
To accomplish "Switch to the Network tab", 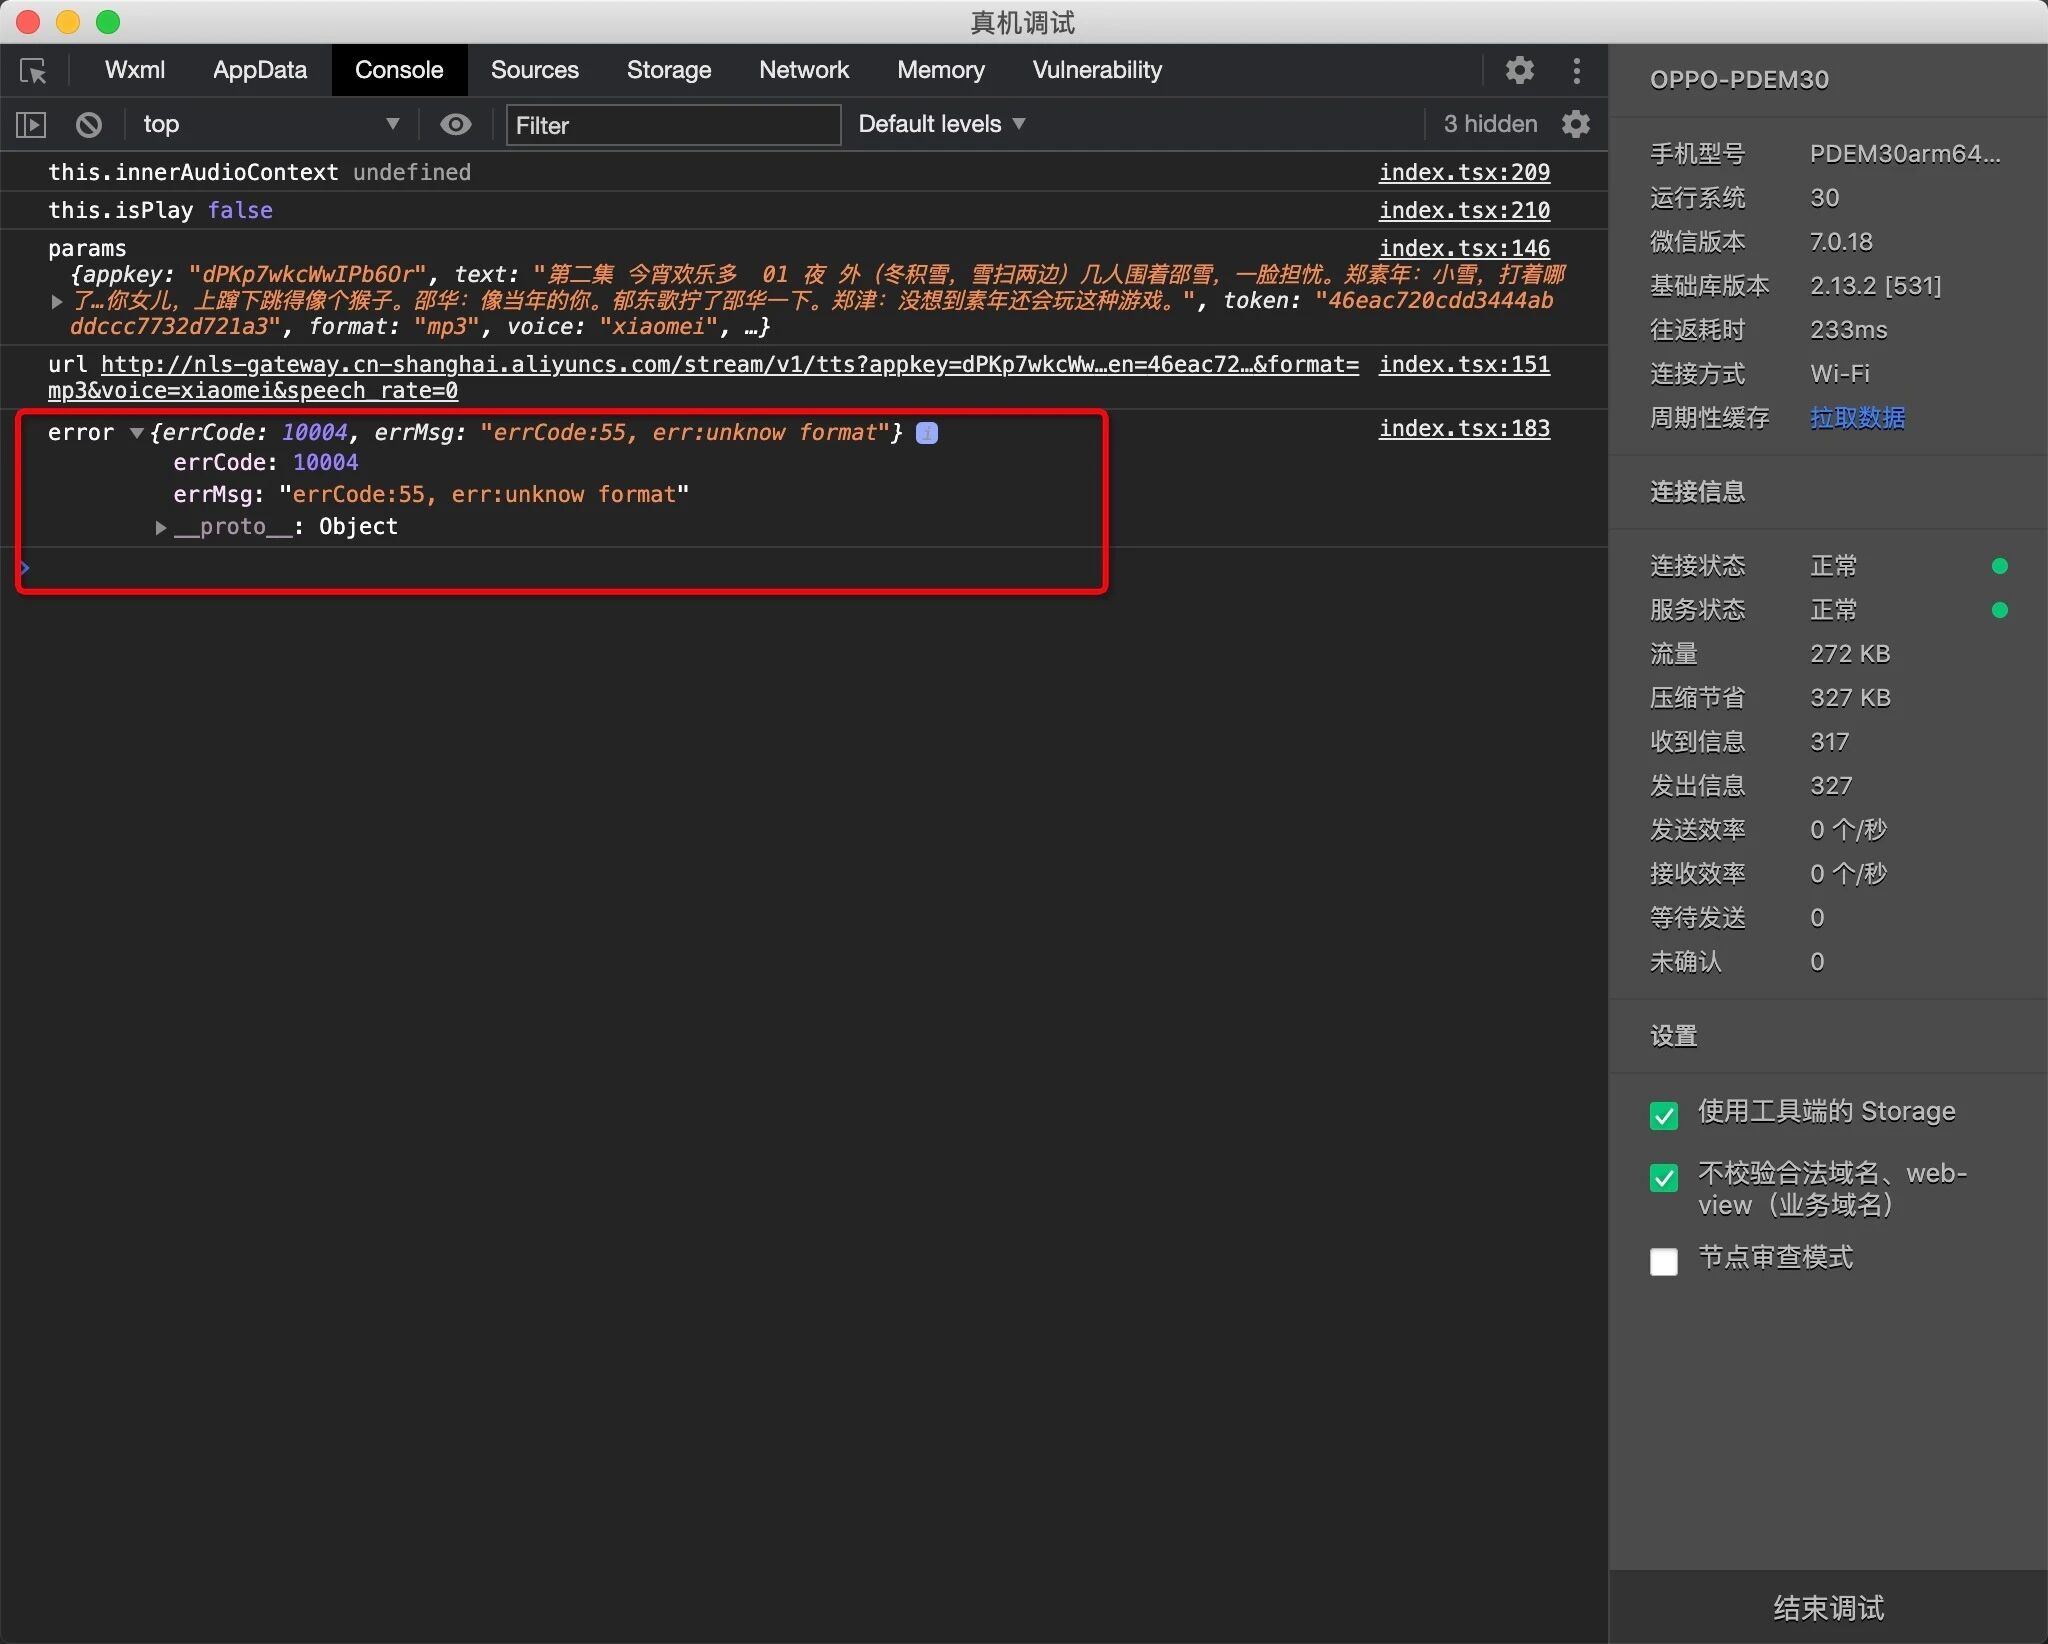I will click(x=803, y=70).
